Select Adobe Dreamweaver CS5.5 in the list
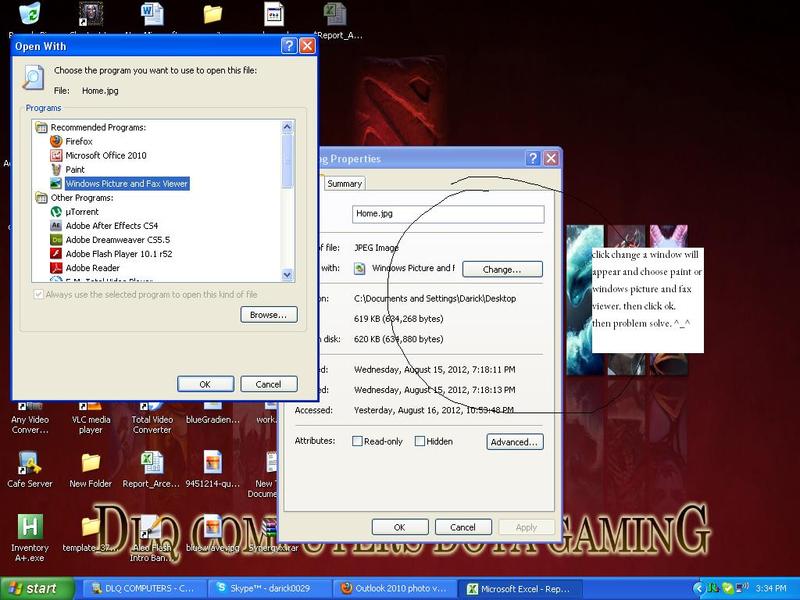Image resolution: width=800 pixels, height=600 pixels. (x=115, y=240)
